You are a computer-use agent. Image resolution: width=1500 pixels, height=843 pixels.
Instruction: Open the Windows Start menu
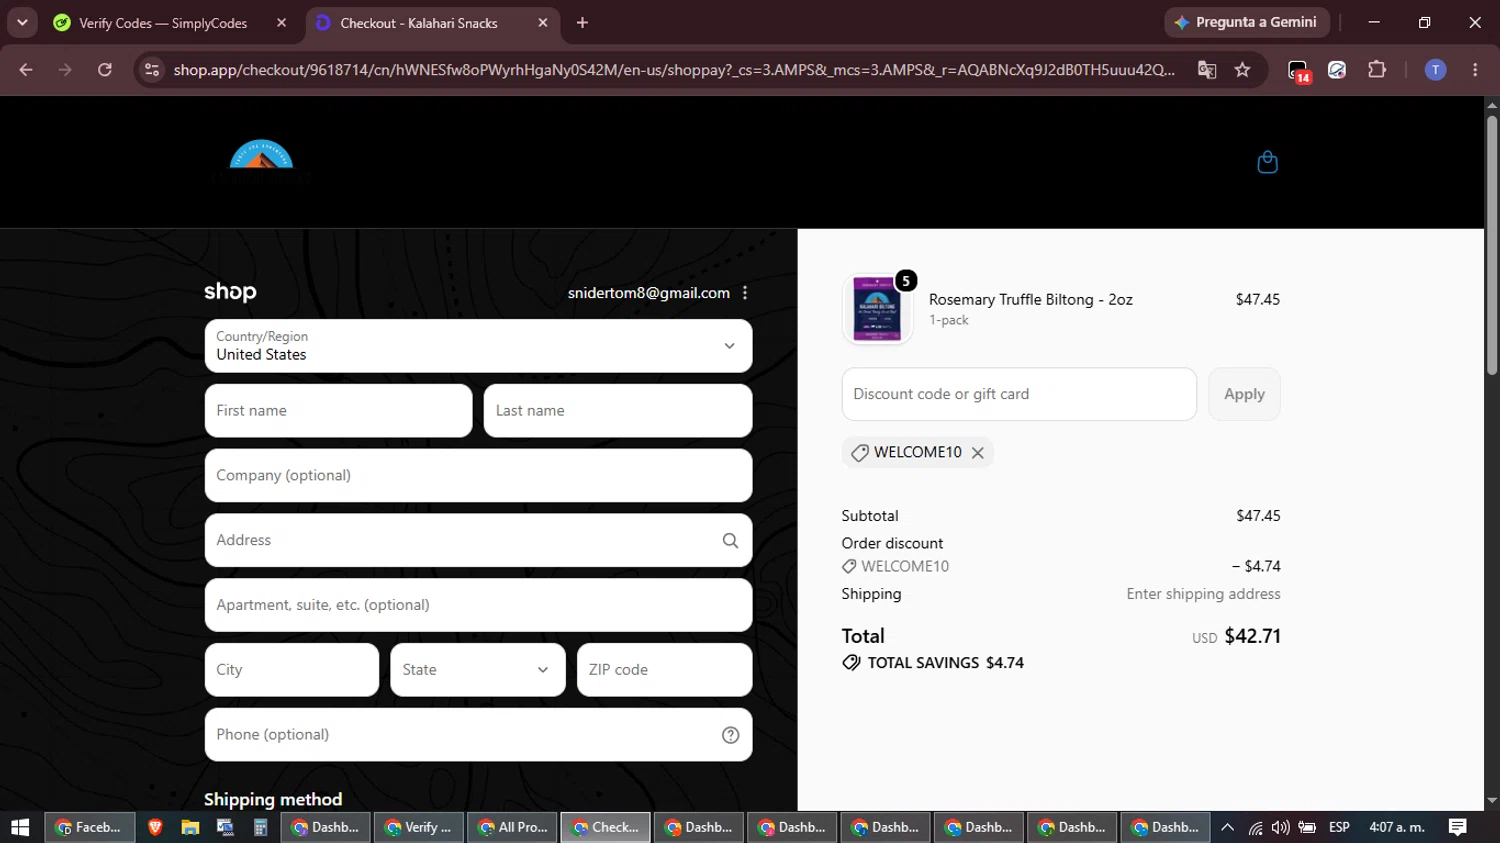tap(20, 828)
